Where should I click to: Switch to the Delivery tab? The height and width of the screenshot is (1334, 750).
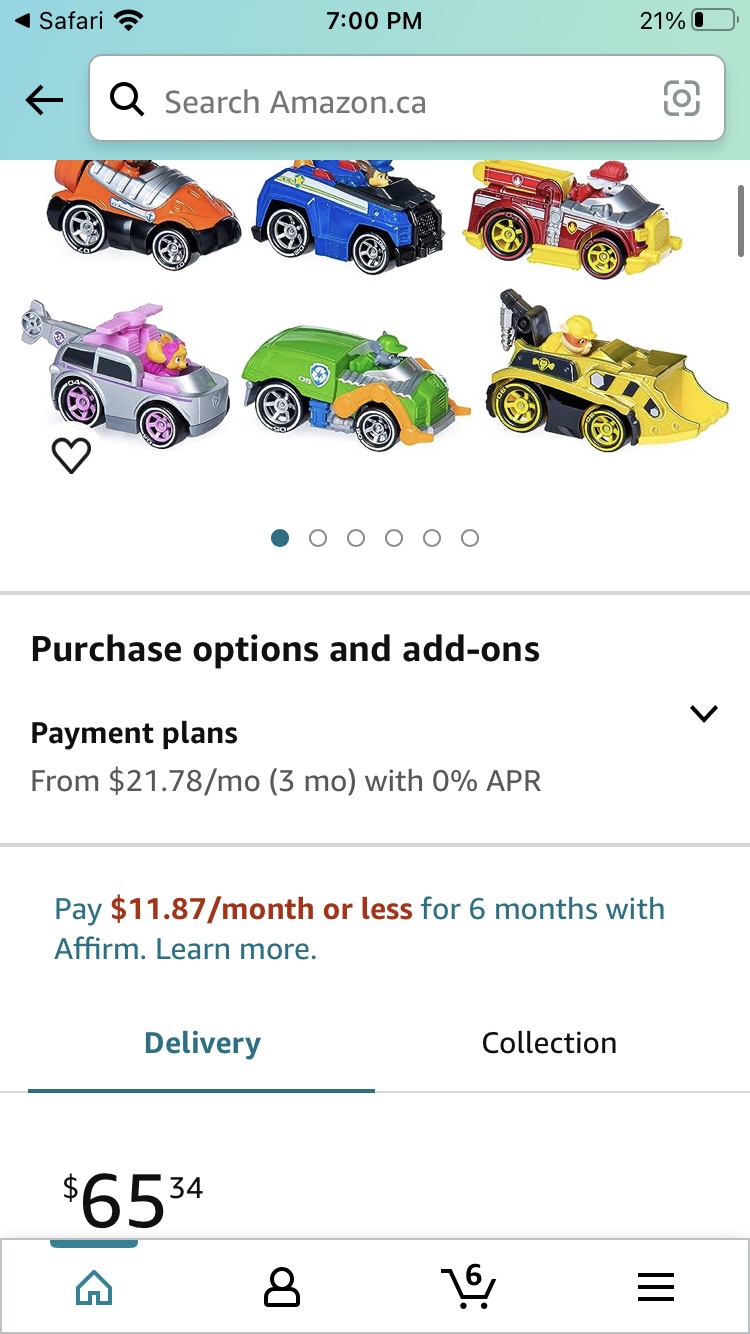tap(202, 1043)
